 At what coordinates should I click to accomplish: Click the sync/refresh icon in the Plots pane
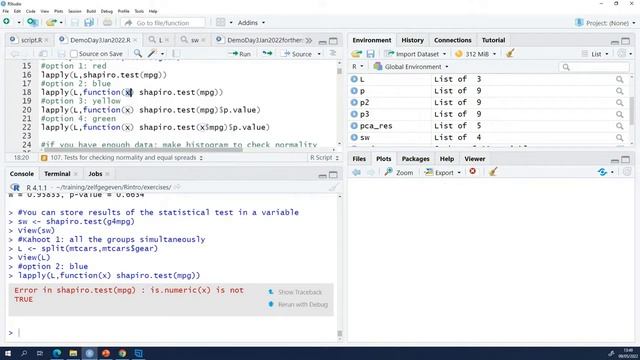tap(602, 172)
